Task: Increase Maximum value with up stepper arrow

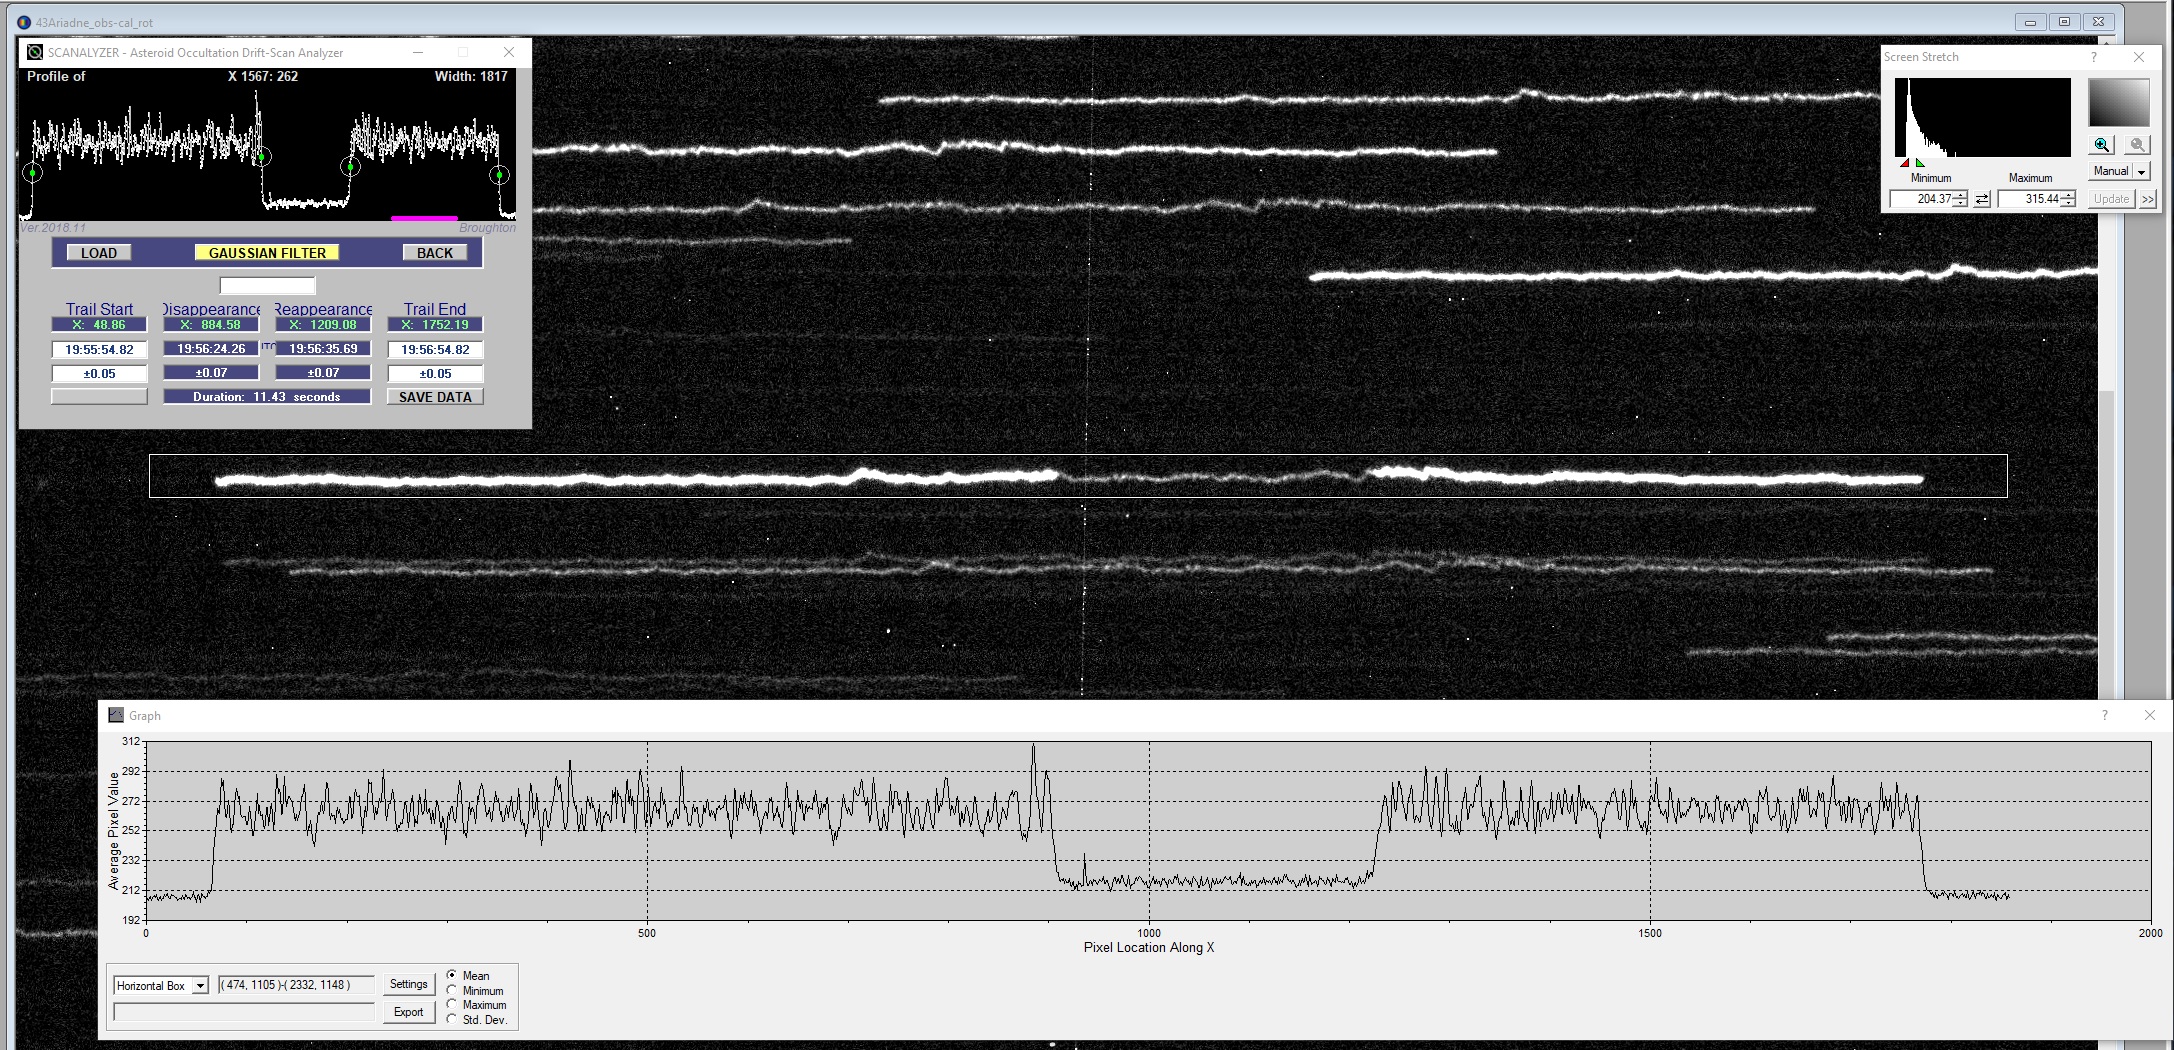Action: pos(2069,195)
